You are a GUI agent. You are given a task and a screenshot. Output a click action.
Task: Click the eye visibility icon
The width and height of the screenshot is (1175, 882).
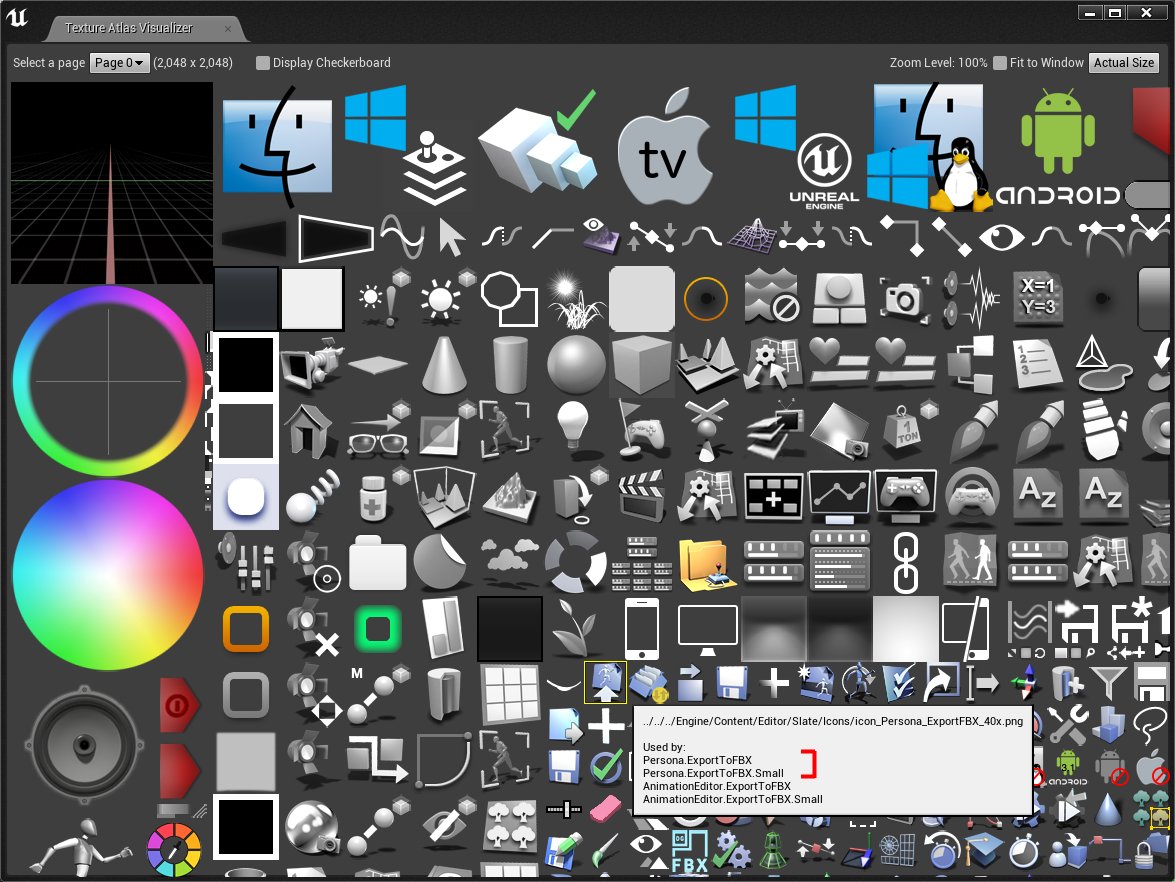coord(1001,238)
